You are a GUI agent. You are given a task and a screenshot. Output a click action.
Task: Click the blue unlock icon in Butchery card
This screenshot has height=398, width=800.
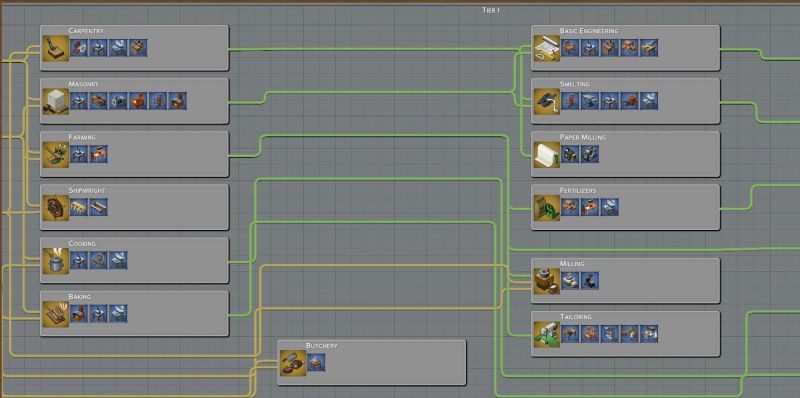(316, 363)
